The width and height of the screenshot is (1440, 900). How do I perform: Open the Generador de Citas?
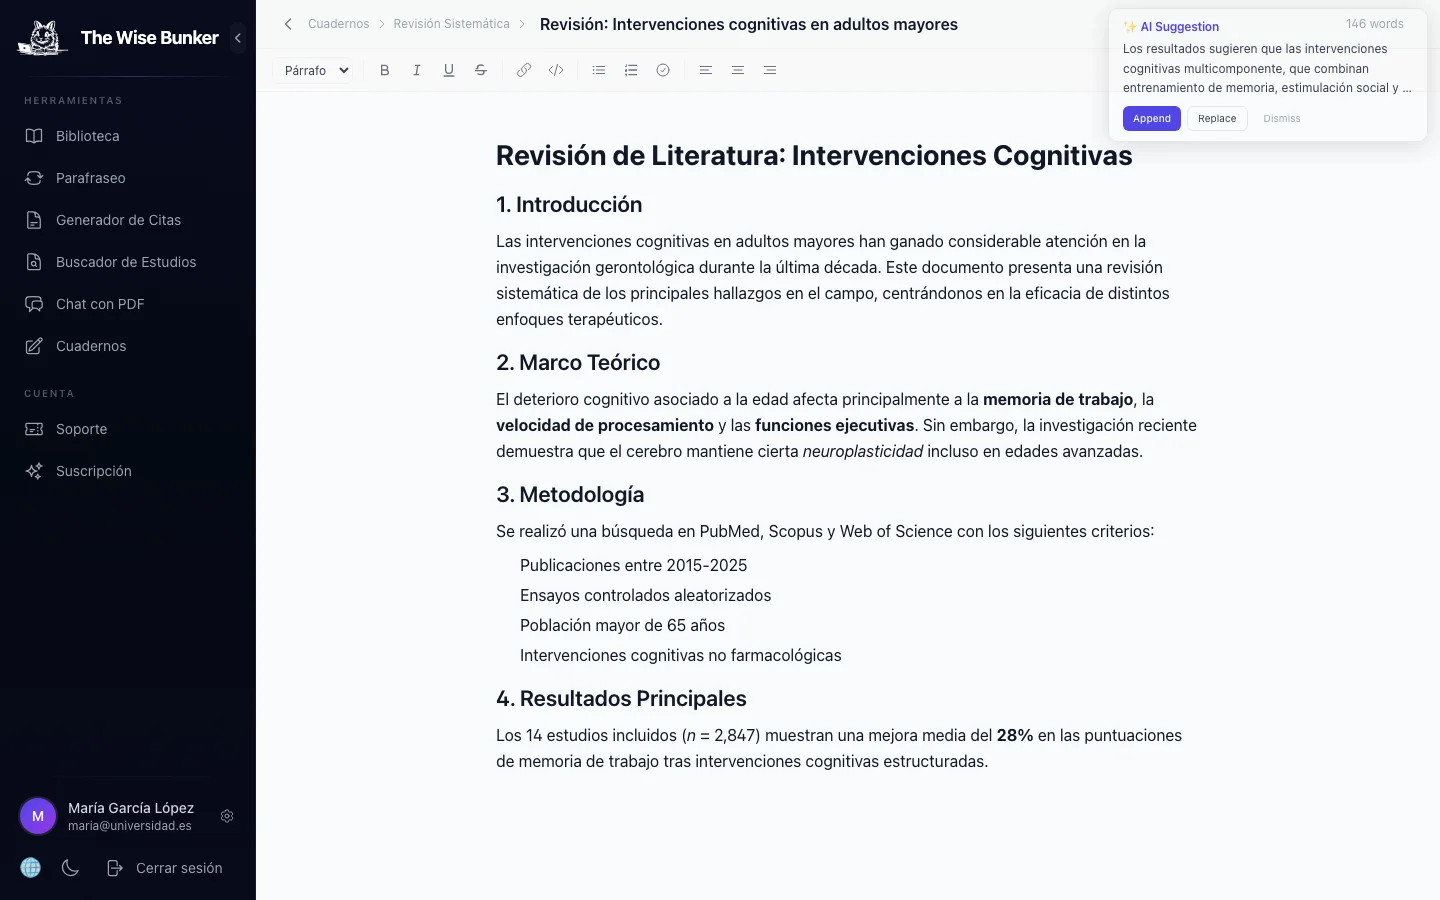pyautogui.click(x=118, y=220)
